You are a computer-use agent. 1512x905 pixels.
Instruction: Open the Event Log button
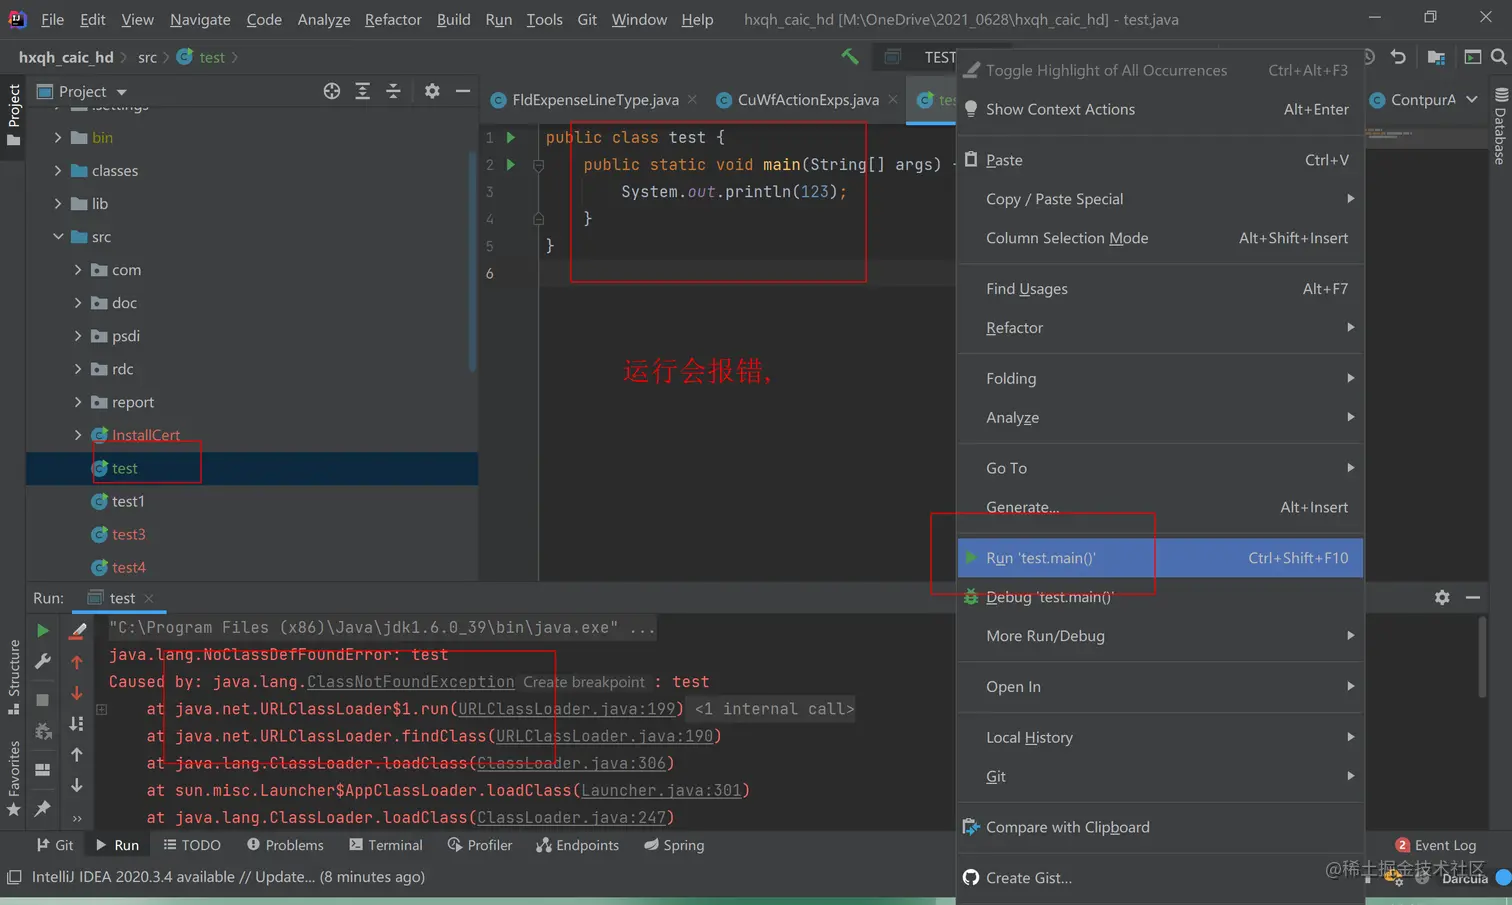click(1436, 845)
